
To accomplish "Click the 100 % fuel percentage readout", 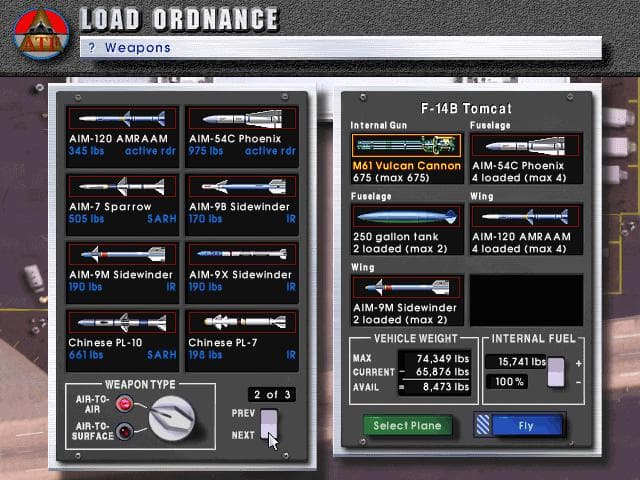I will click(x=507, y=382).
